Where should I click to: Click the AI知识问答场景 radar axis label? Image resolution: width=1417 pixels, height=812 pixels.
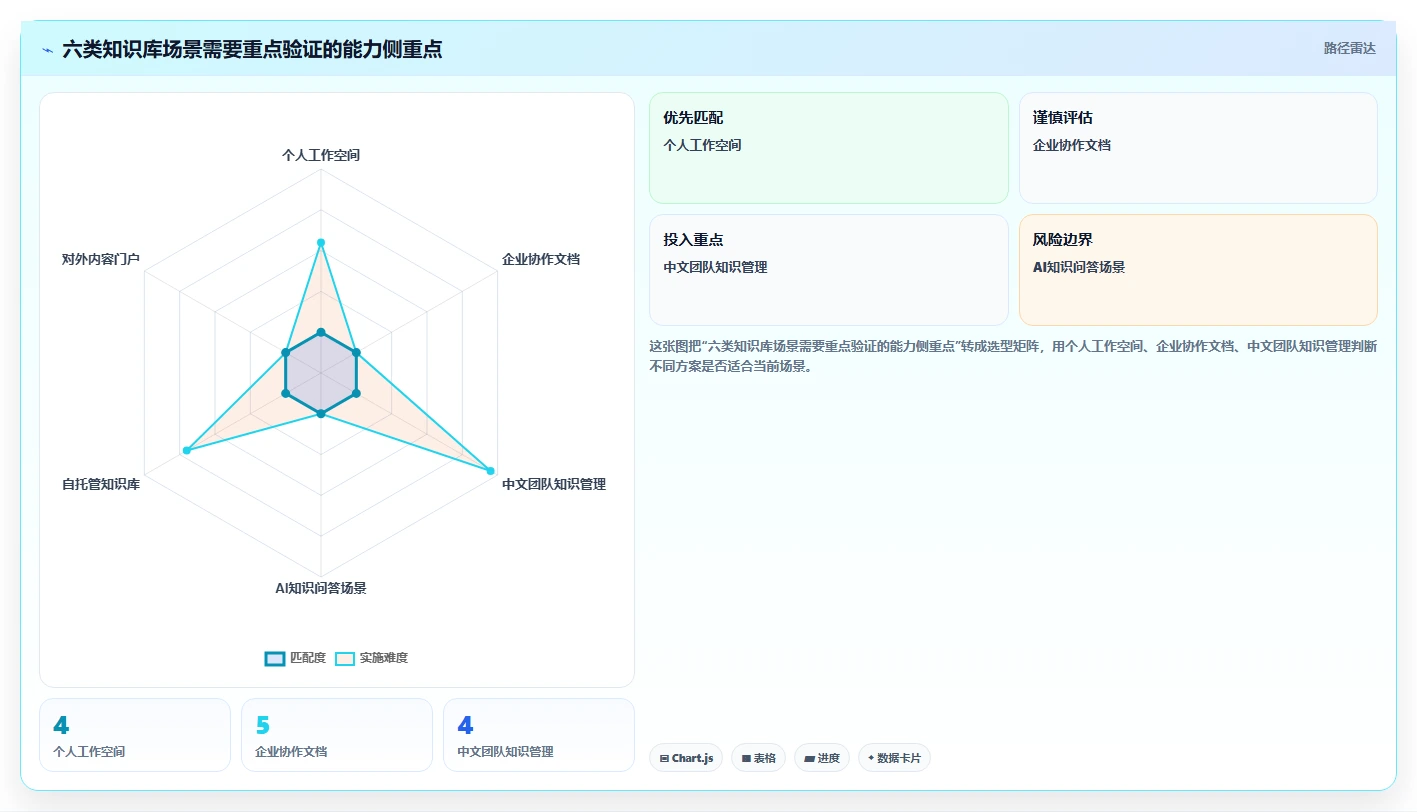tap(321, 588)
